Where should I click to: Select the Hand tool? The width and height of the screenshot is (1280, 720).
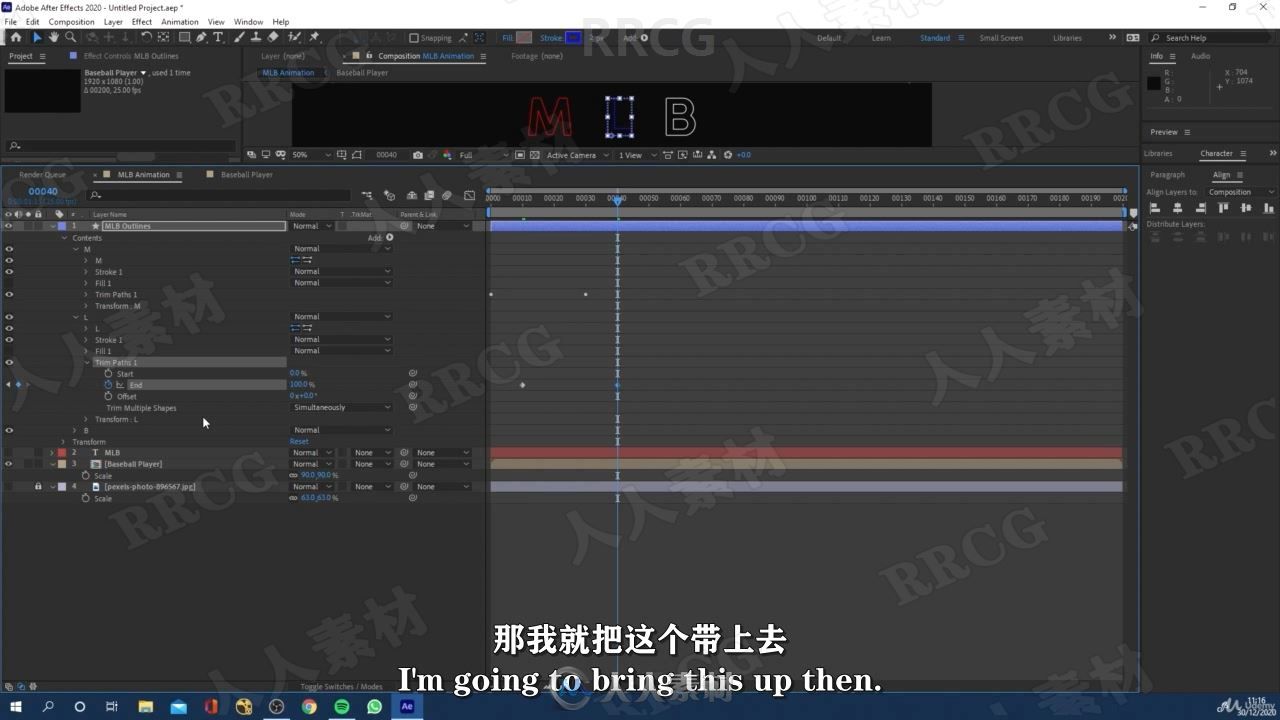pos(53,37)
